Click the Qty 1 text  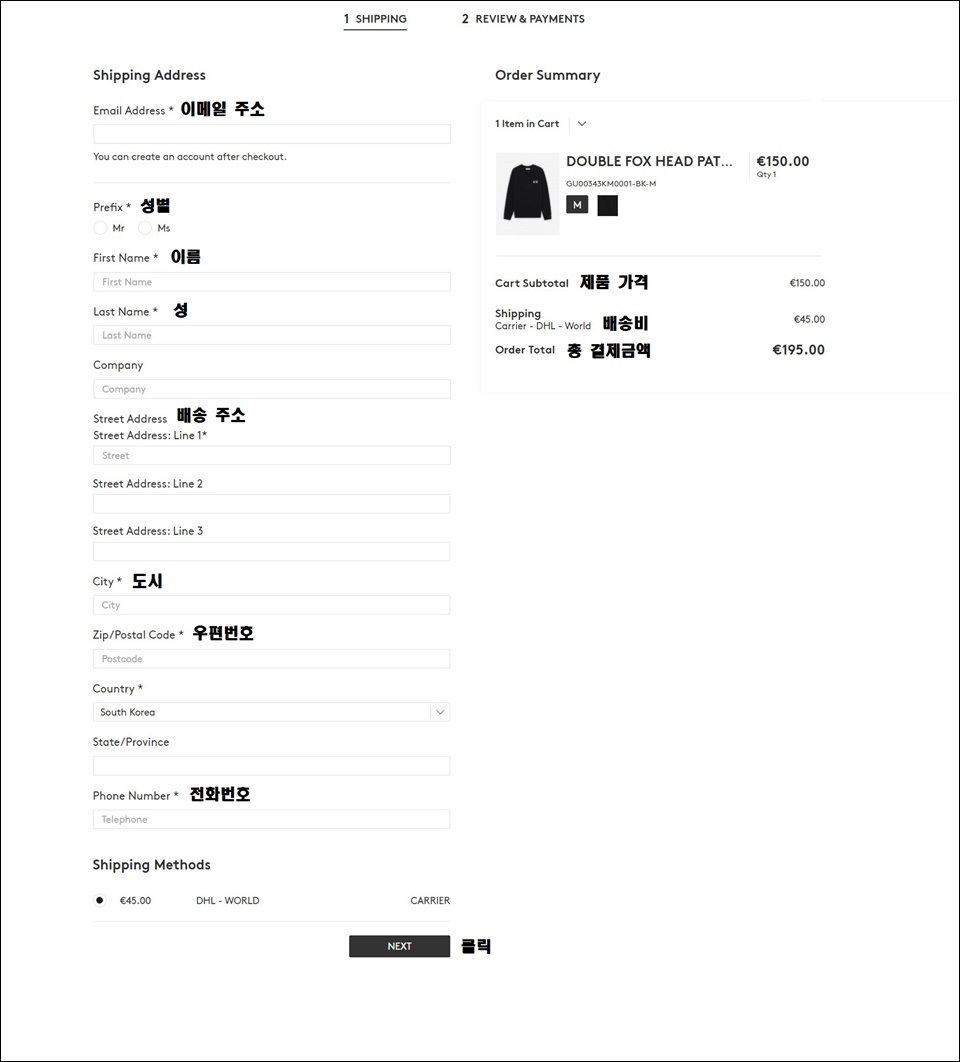(x=766, y=174)
